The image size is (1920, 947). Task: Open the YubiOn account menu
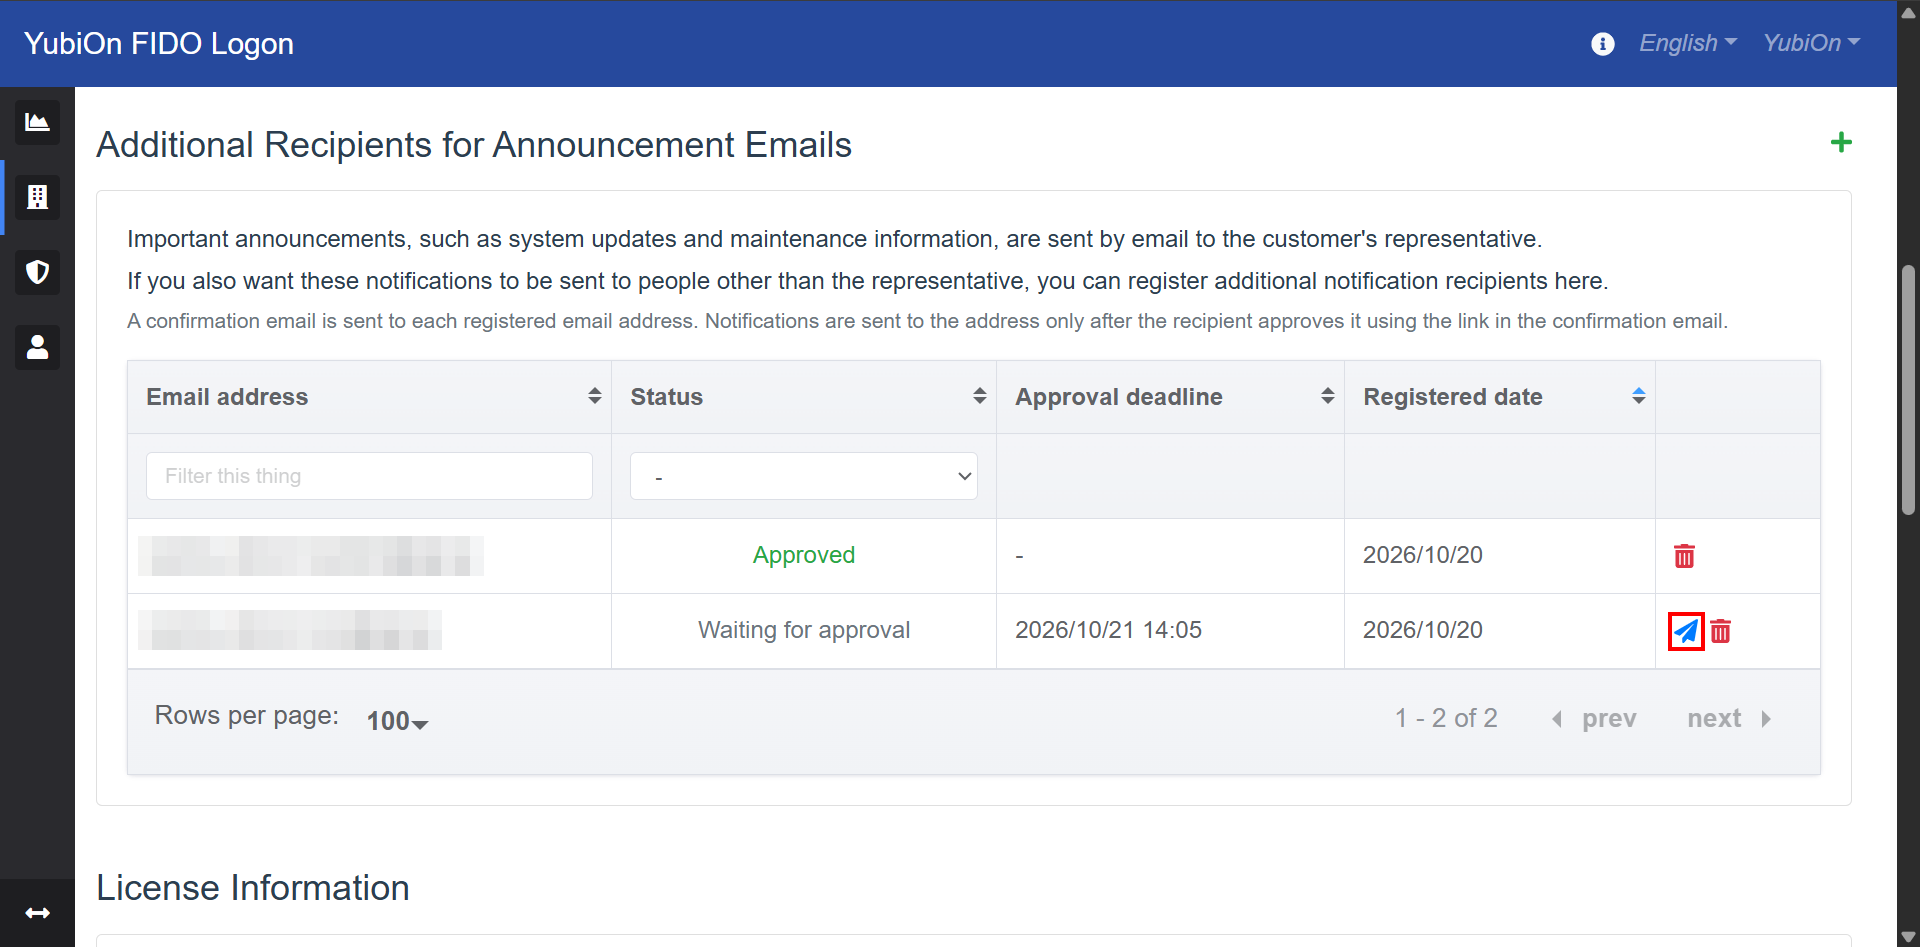coord(1811,43)
